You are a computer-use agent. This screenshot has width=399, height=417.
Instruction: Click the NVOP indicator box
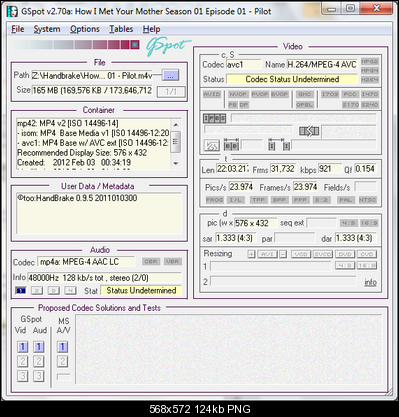(238, 94)
